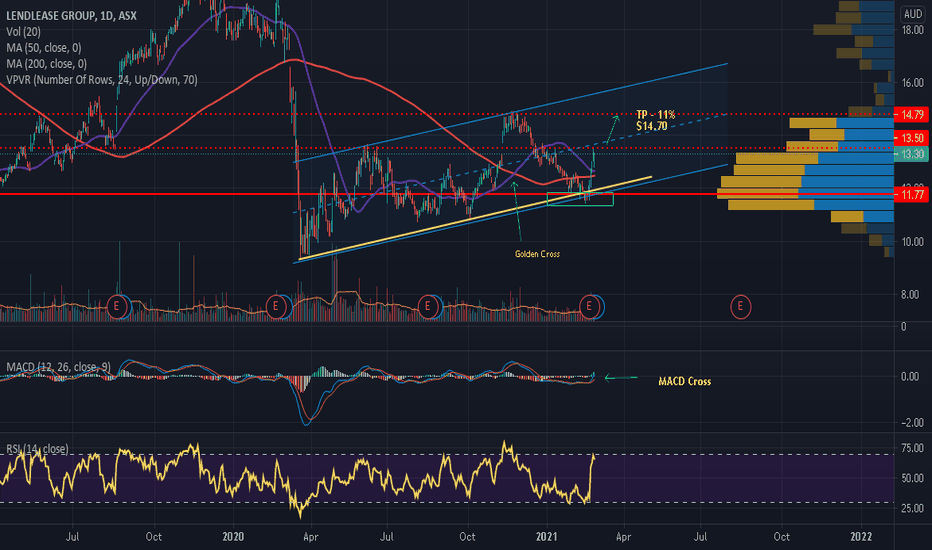Click the 25.00 RSI axis value
Image resolution: width=932 pixels, height=550 pixels.
(x=912, y=508)
